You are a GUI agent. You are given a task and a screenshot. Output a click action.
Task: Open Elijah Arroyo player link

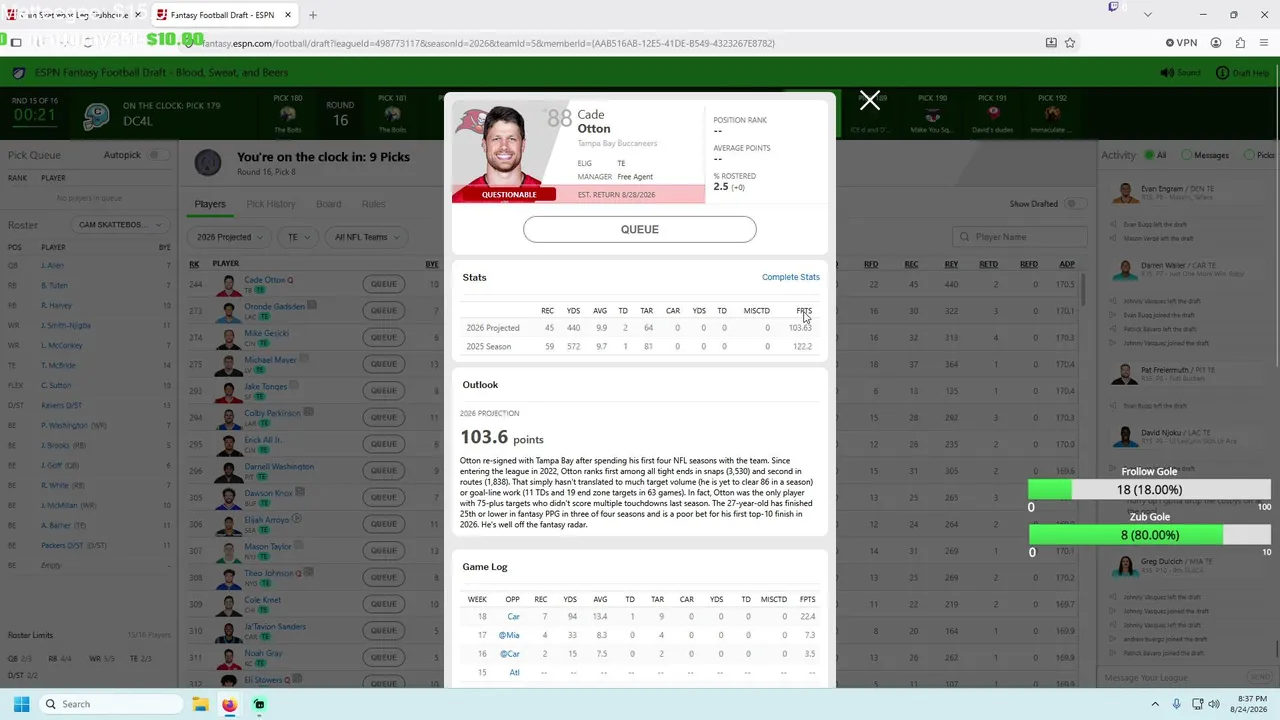(266, 520)
